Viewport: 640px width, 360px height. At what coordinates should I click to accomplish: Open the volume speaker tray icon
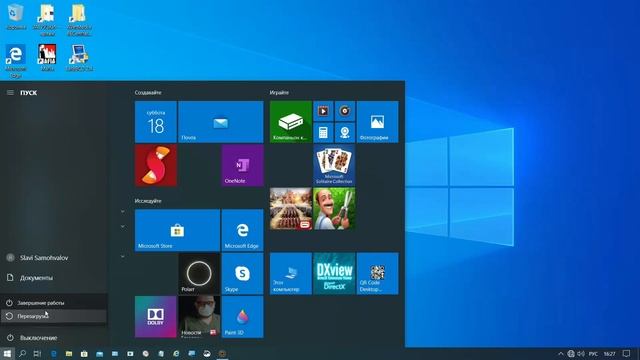[x=581, y=354]
